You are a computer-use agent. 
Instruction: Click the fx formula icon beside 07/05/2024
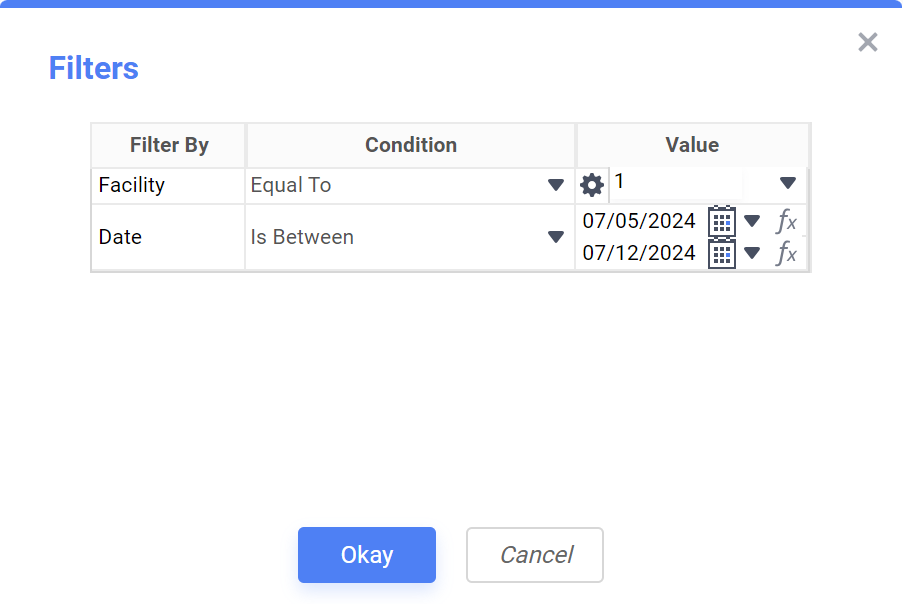[787, 221]
